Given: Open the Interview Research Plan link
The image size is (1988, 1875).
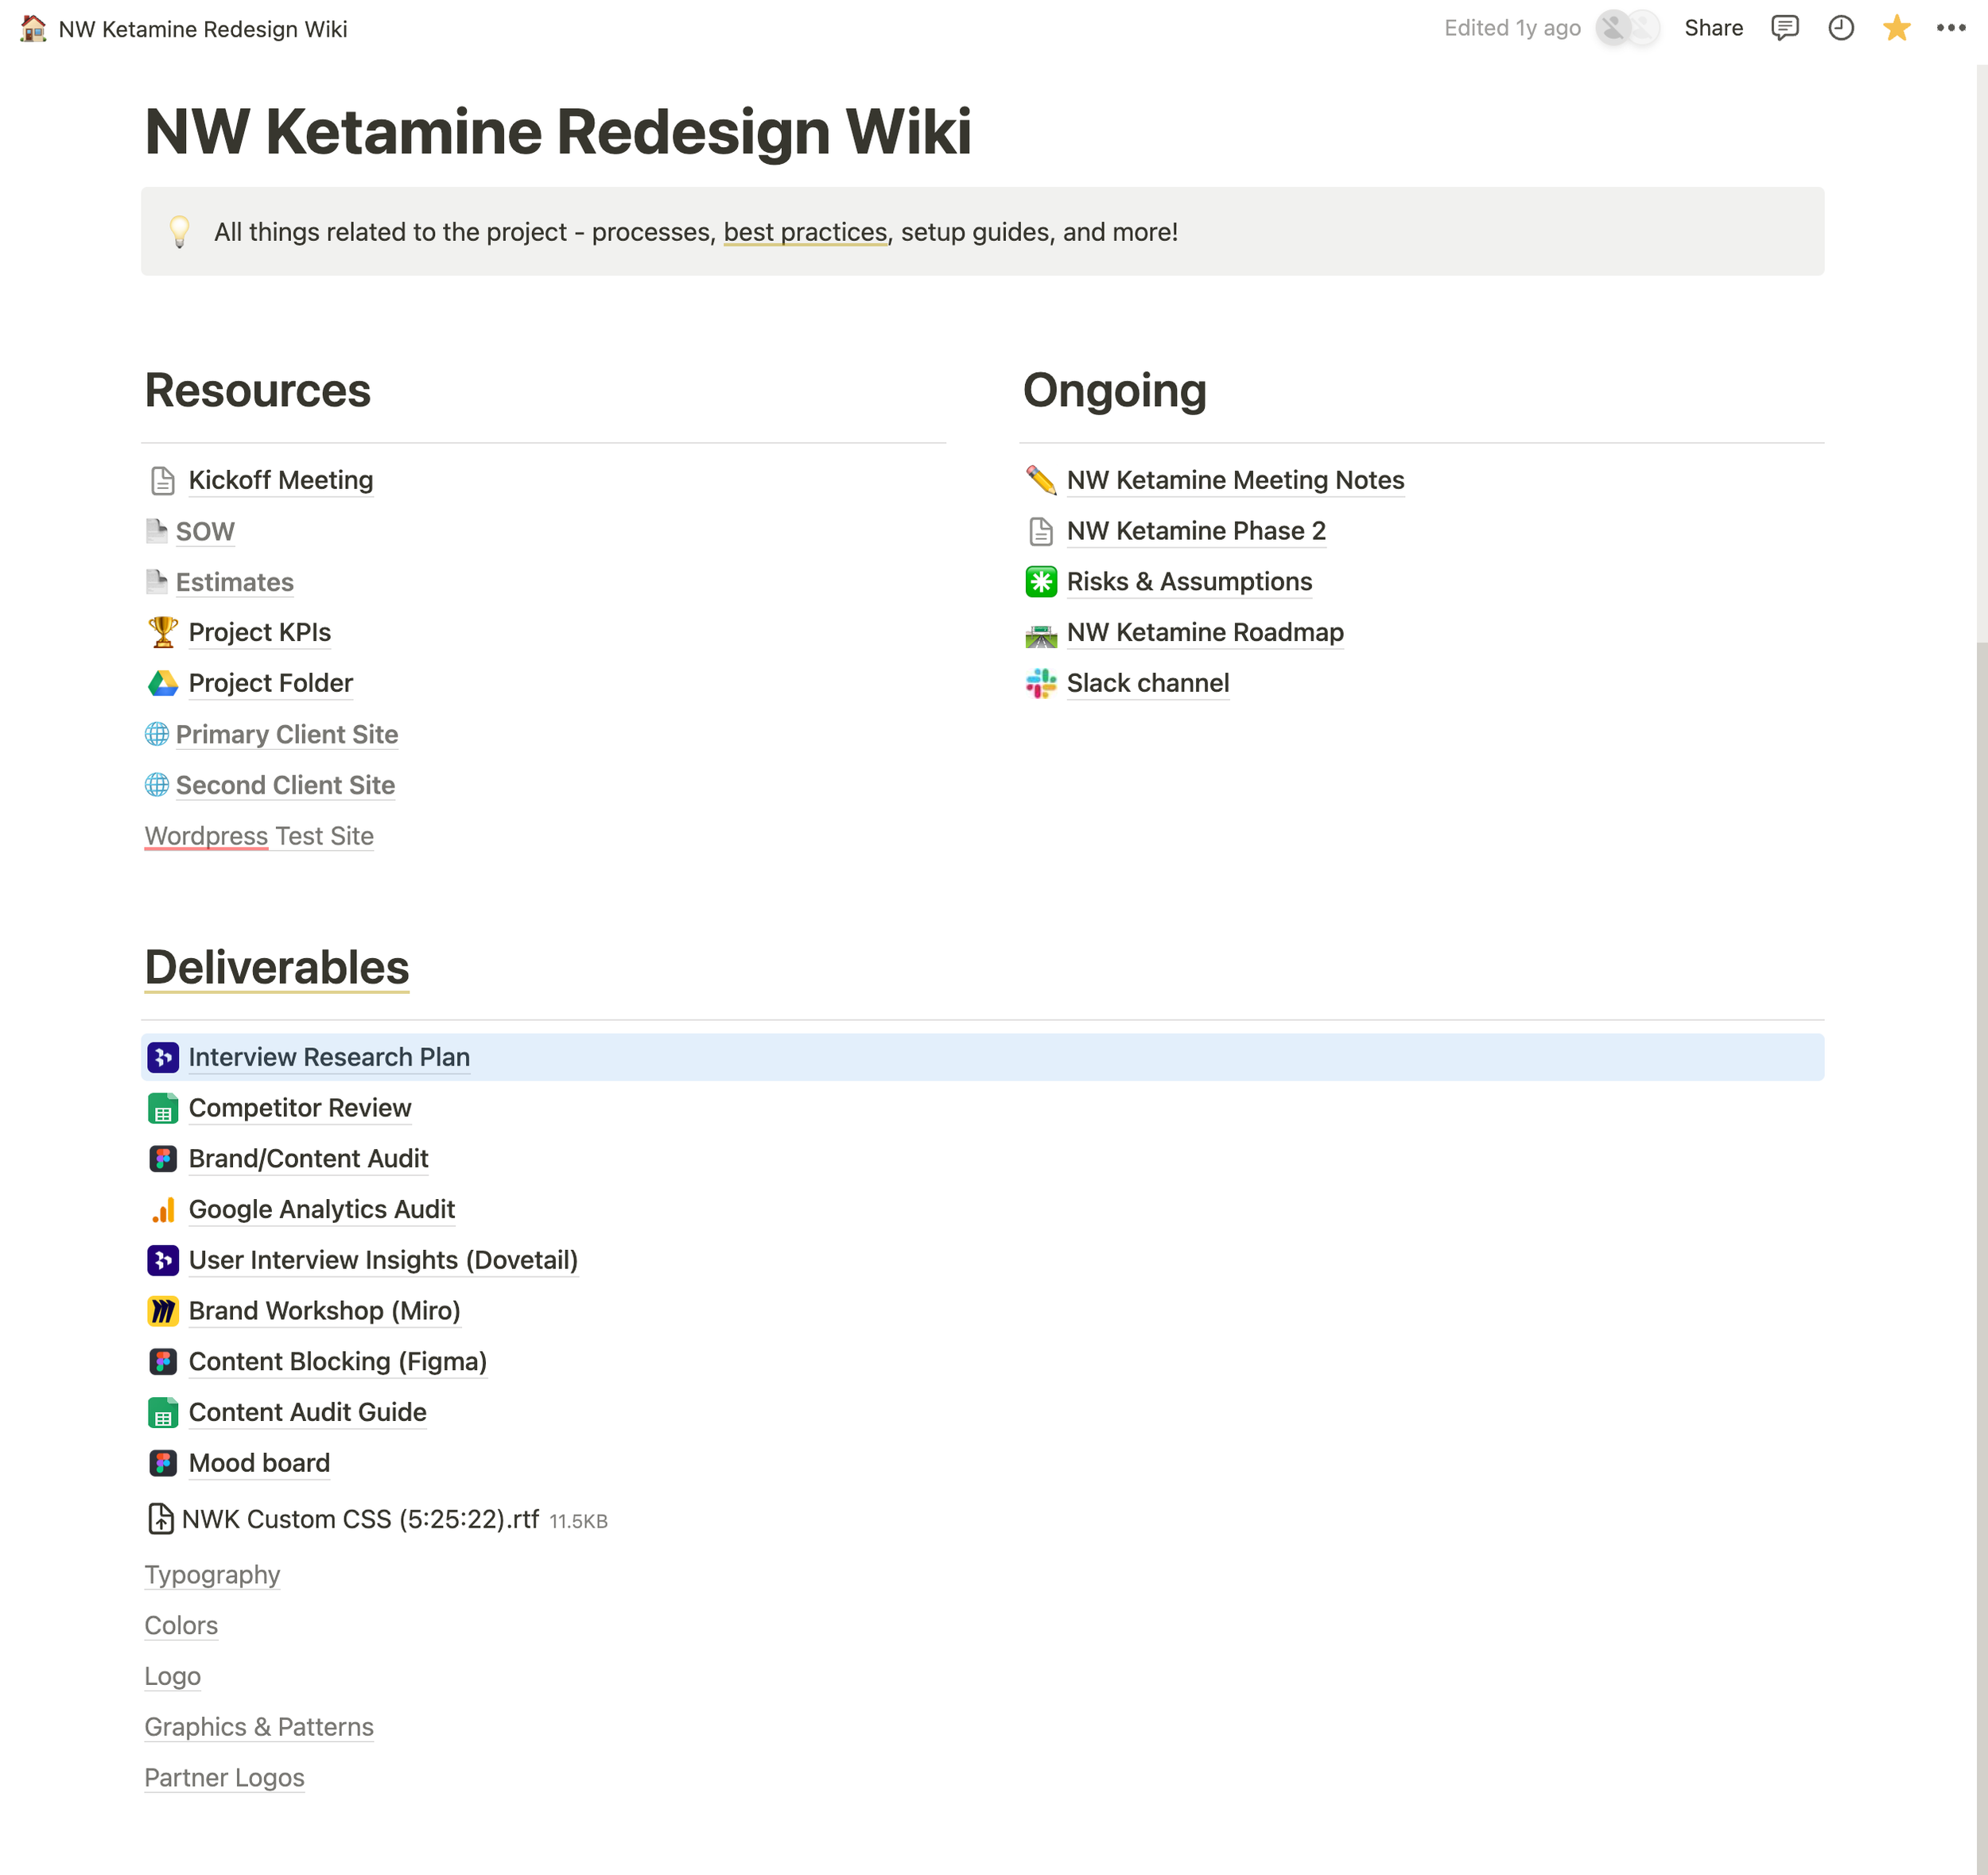Looking at the screenshot, I should pos(328,1057).
